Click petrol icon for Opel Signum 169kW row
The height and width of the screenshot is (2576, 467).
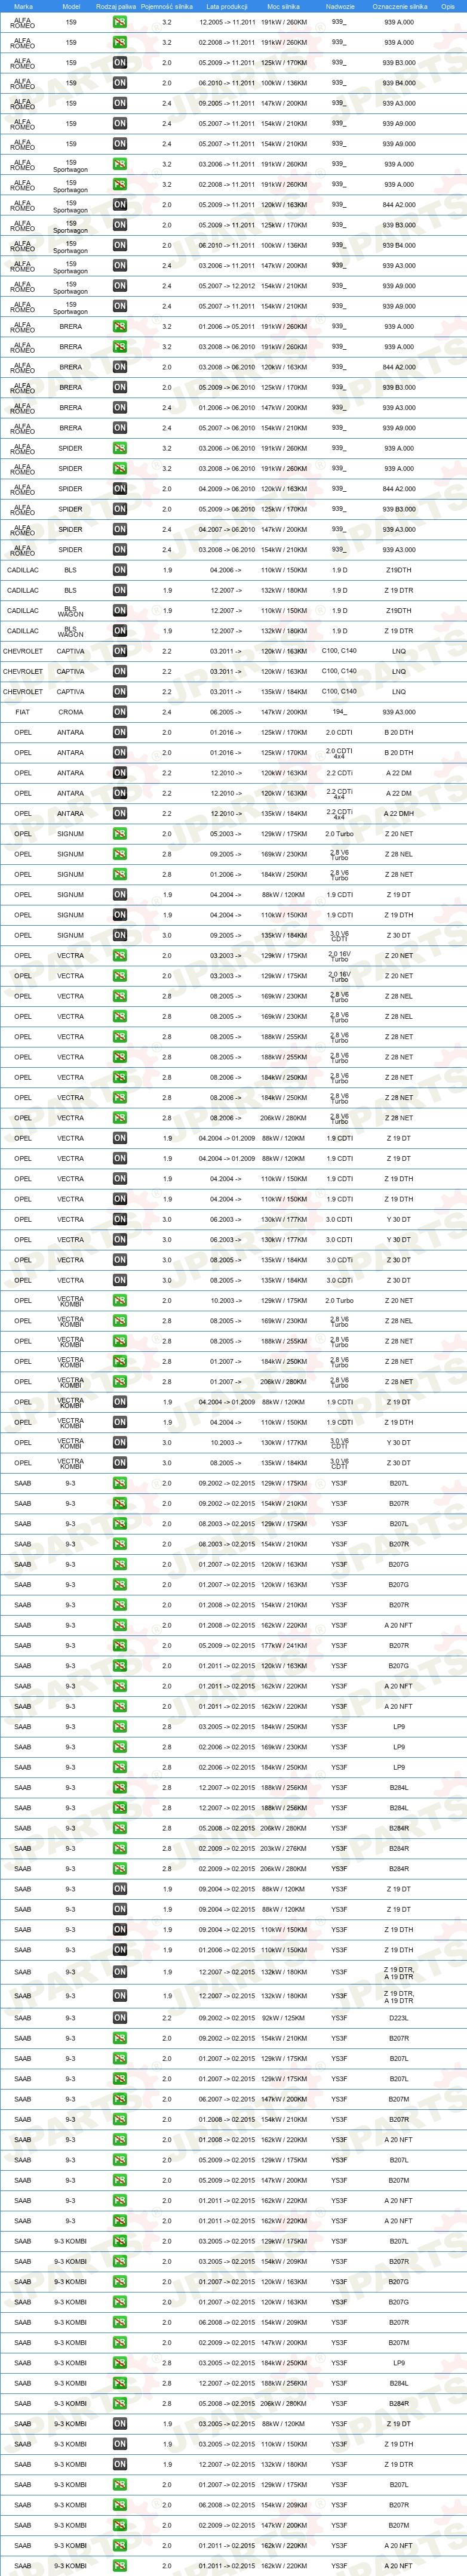pos(120,854)
